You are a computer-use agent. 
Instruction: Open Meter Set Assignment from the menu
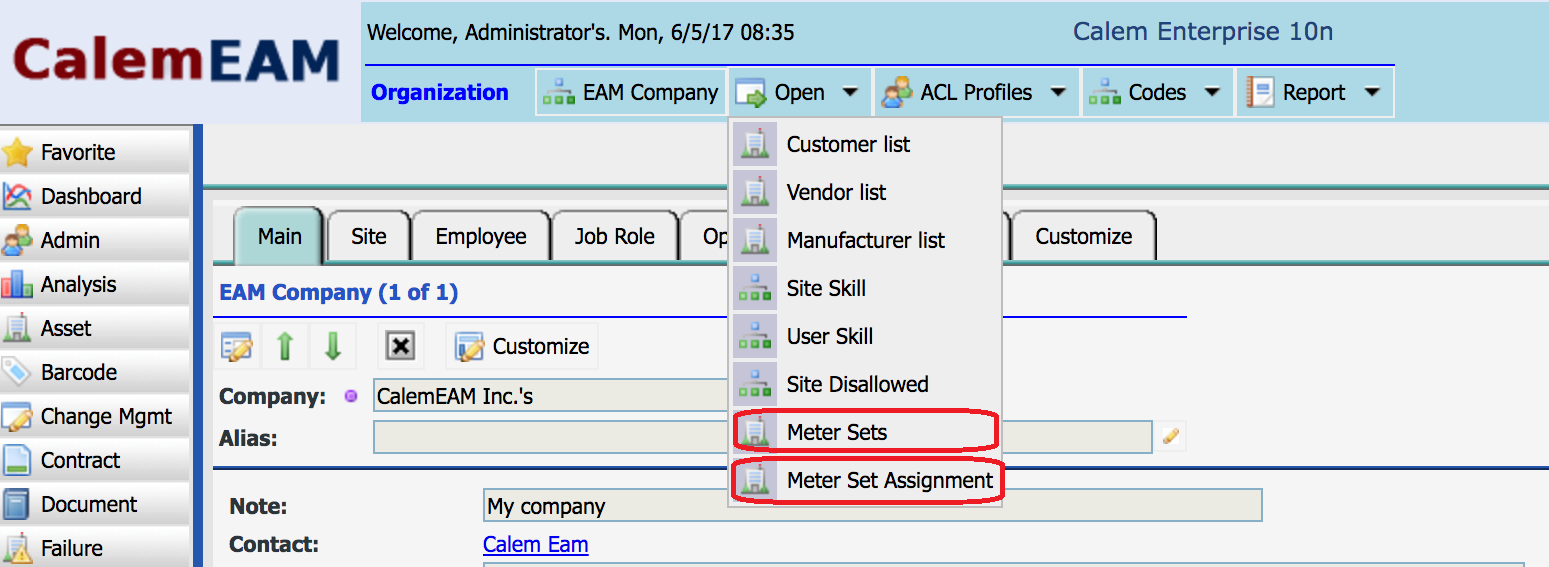[865, 480]
